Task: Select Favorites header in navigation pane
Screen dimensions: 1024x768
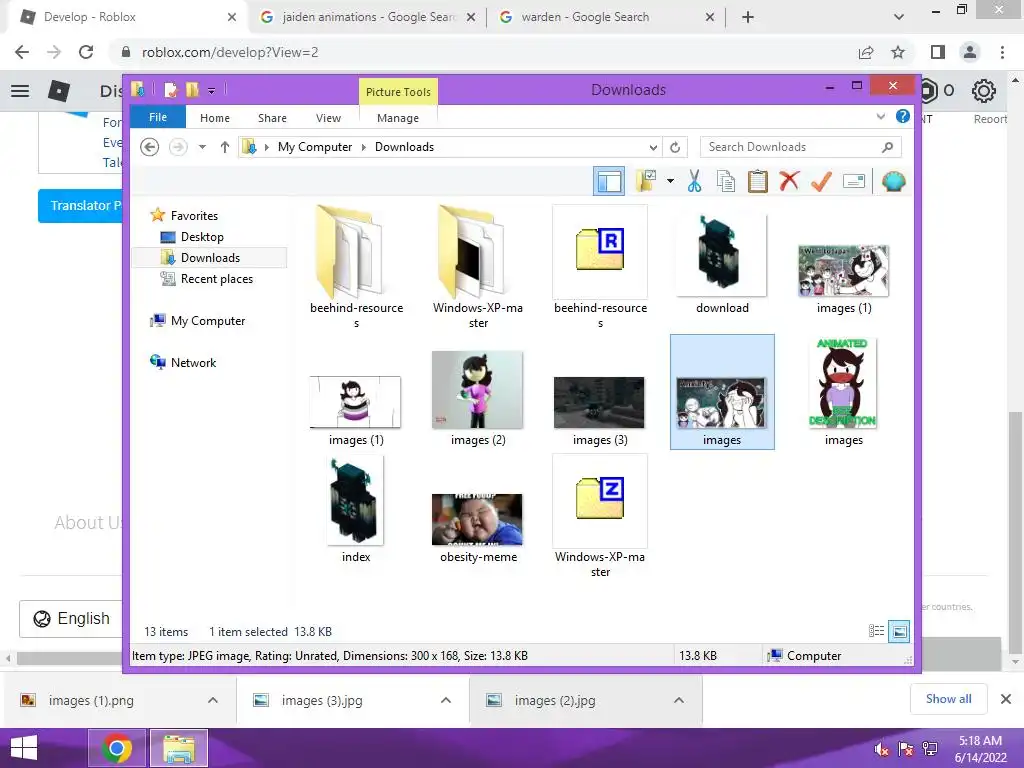Action: pyautogui.click(x=194, y=216)
